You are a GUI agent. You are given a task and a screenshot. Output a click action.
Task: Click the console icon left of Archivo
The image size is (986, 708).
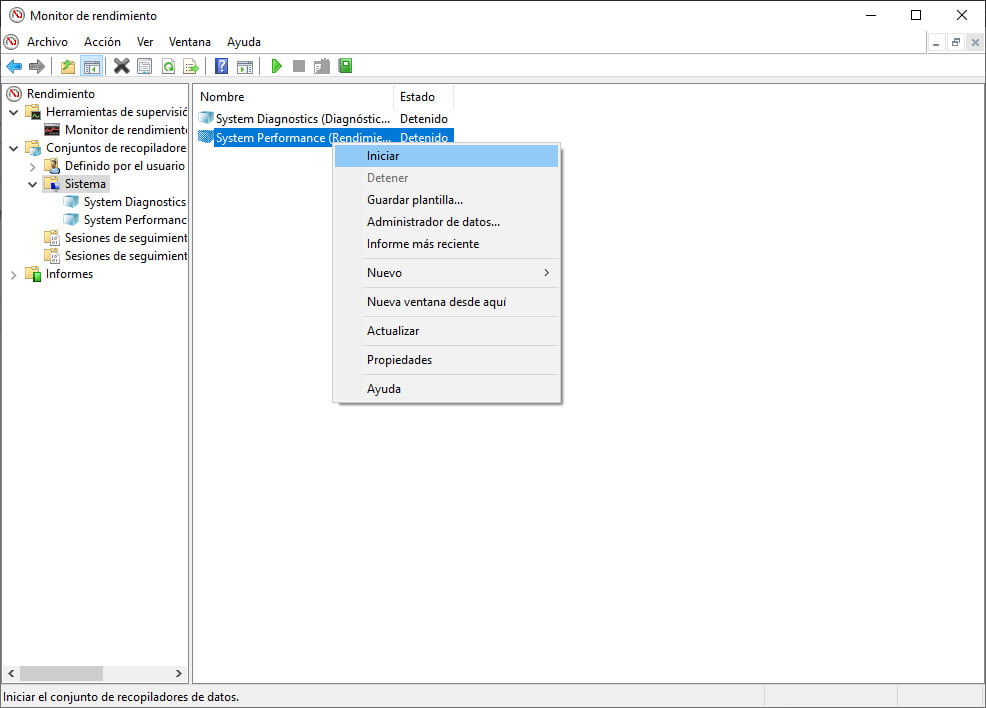point(11,42)
